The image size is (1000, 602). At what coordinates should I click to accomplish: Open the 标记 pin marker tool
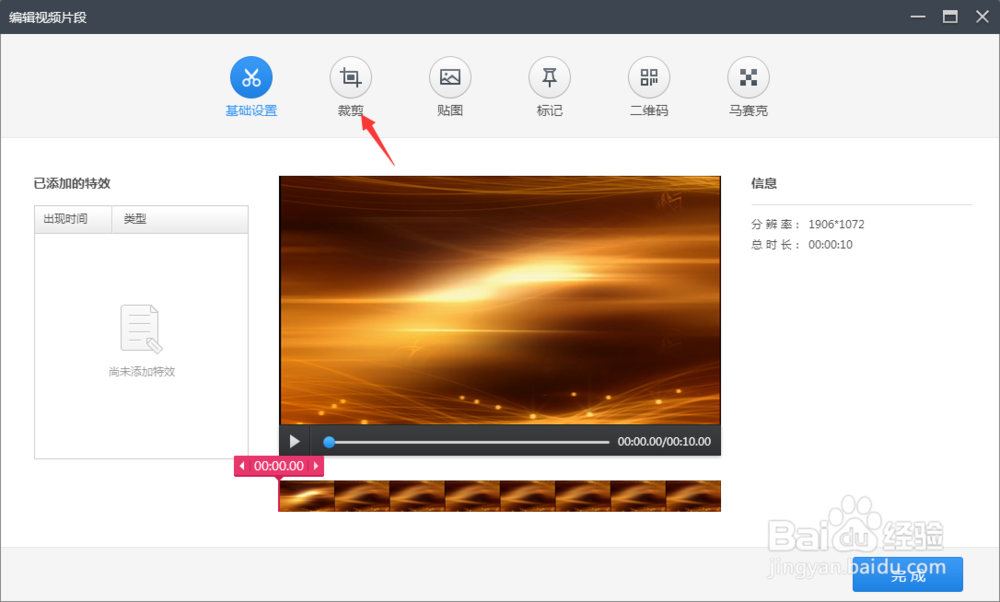[x=550, y=78]
